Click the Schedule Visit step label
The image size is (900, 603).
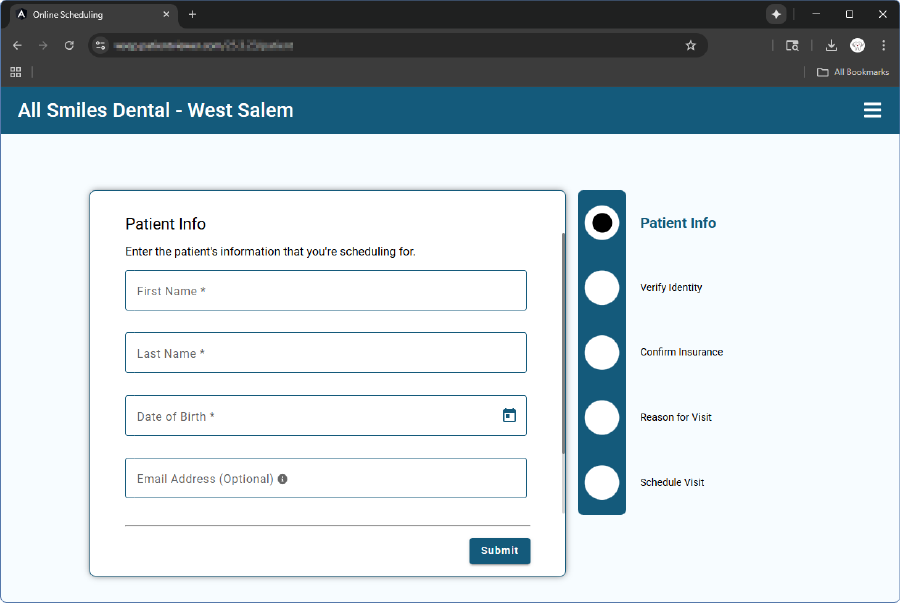click(x=672, y=483)
